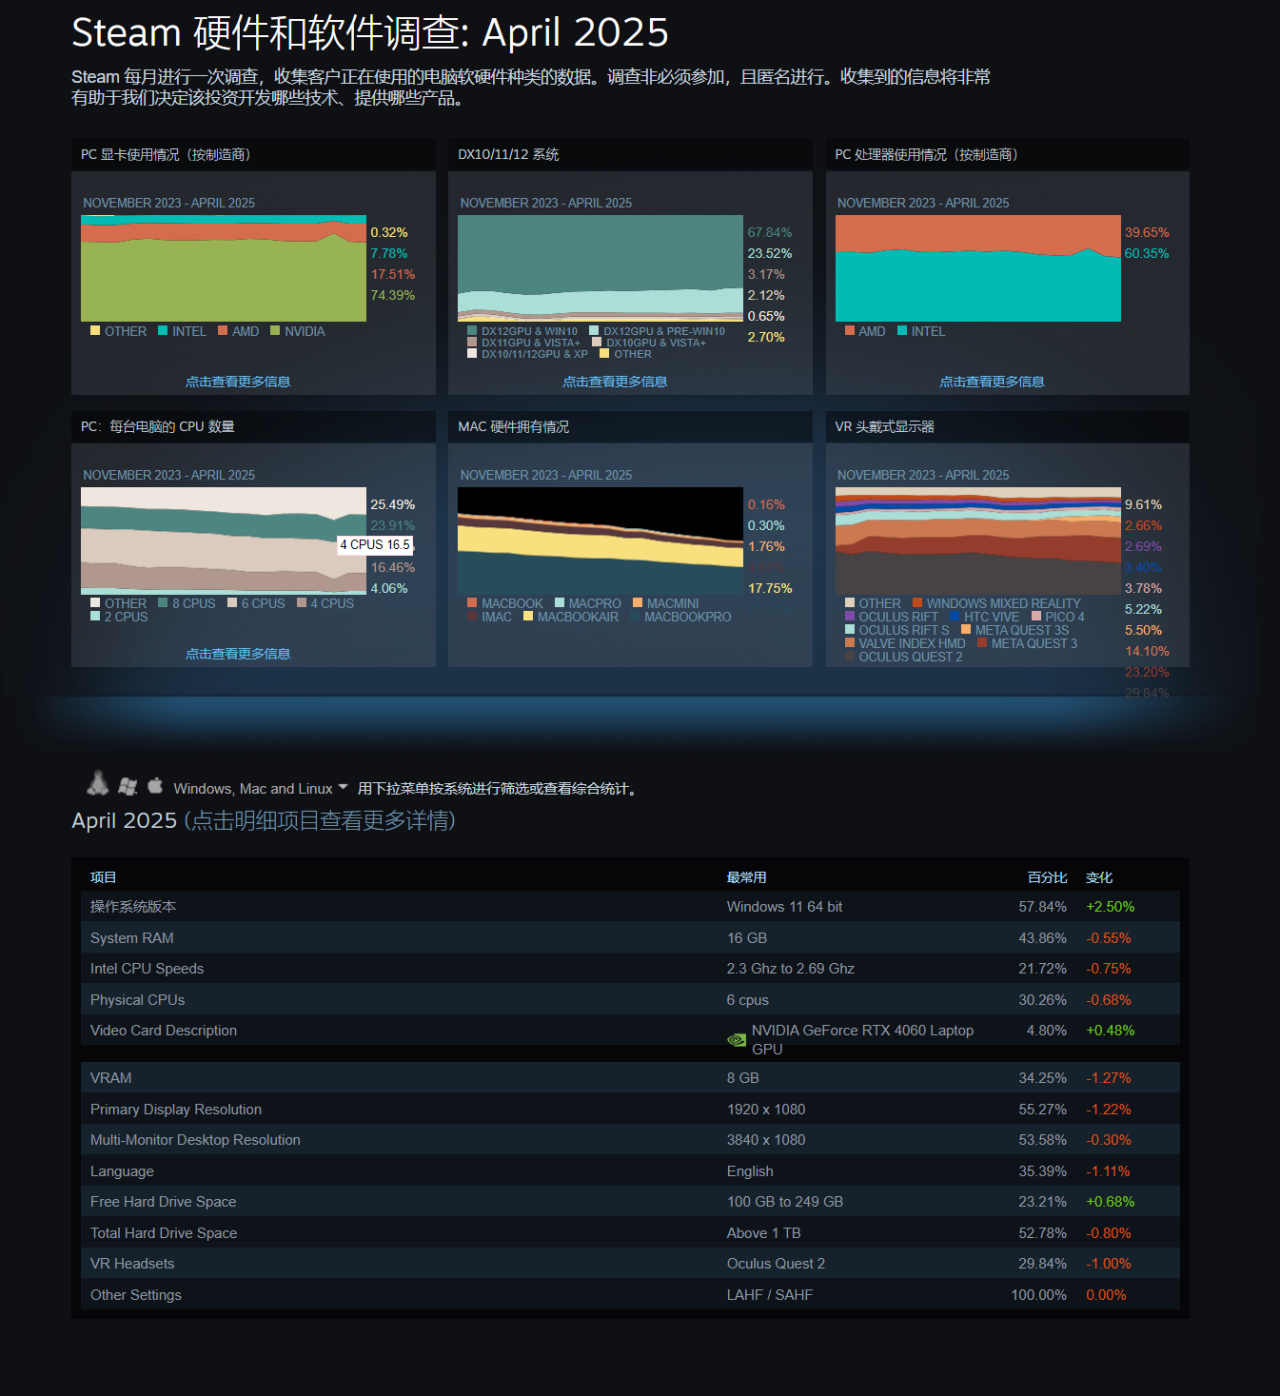The height and width of the screenshot is (1396, 1280).
Task: Click the yellow OTHER legend swatch in GPU chart
Action: click(x=95, y=331)
